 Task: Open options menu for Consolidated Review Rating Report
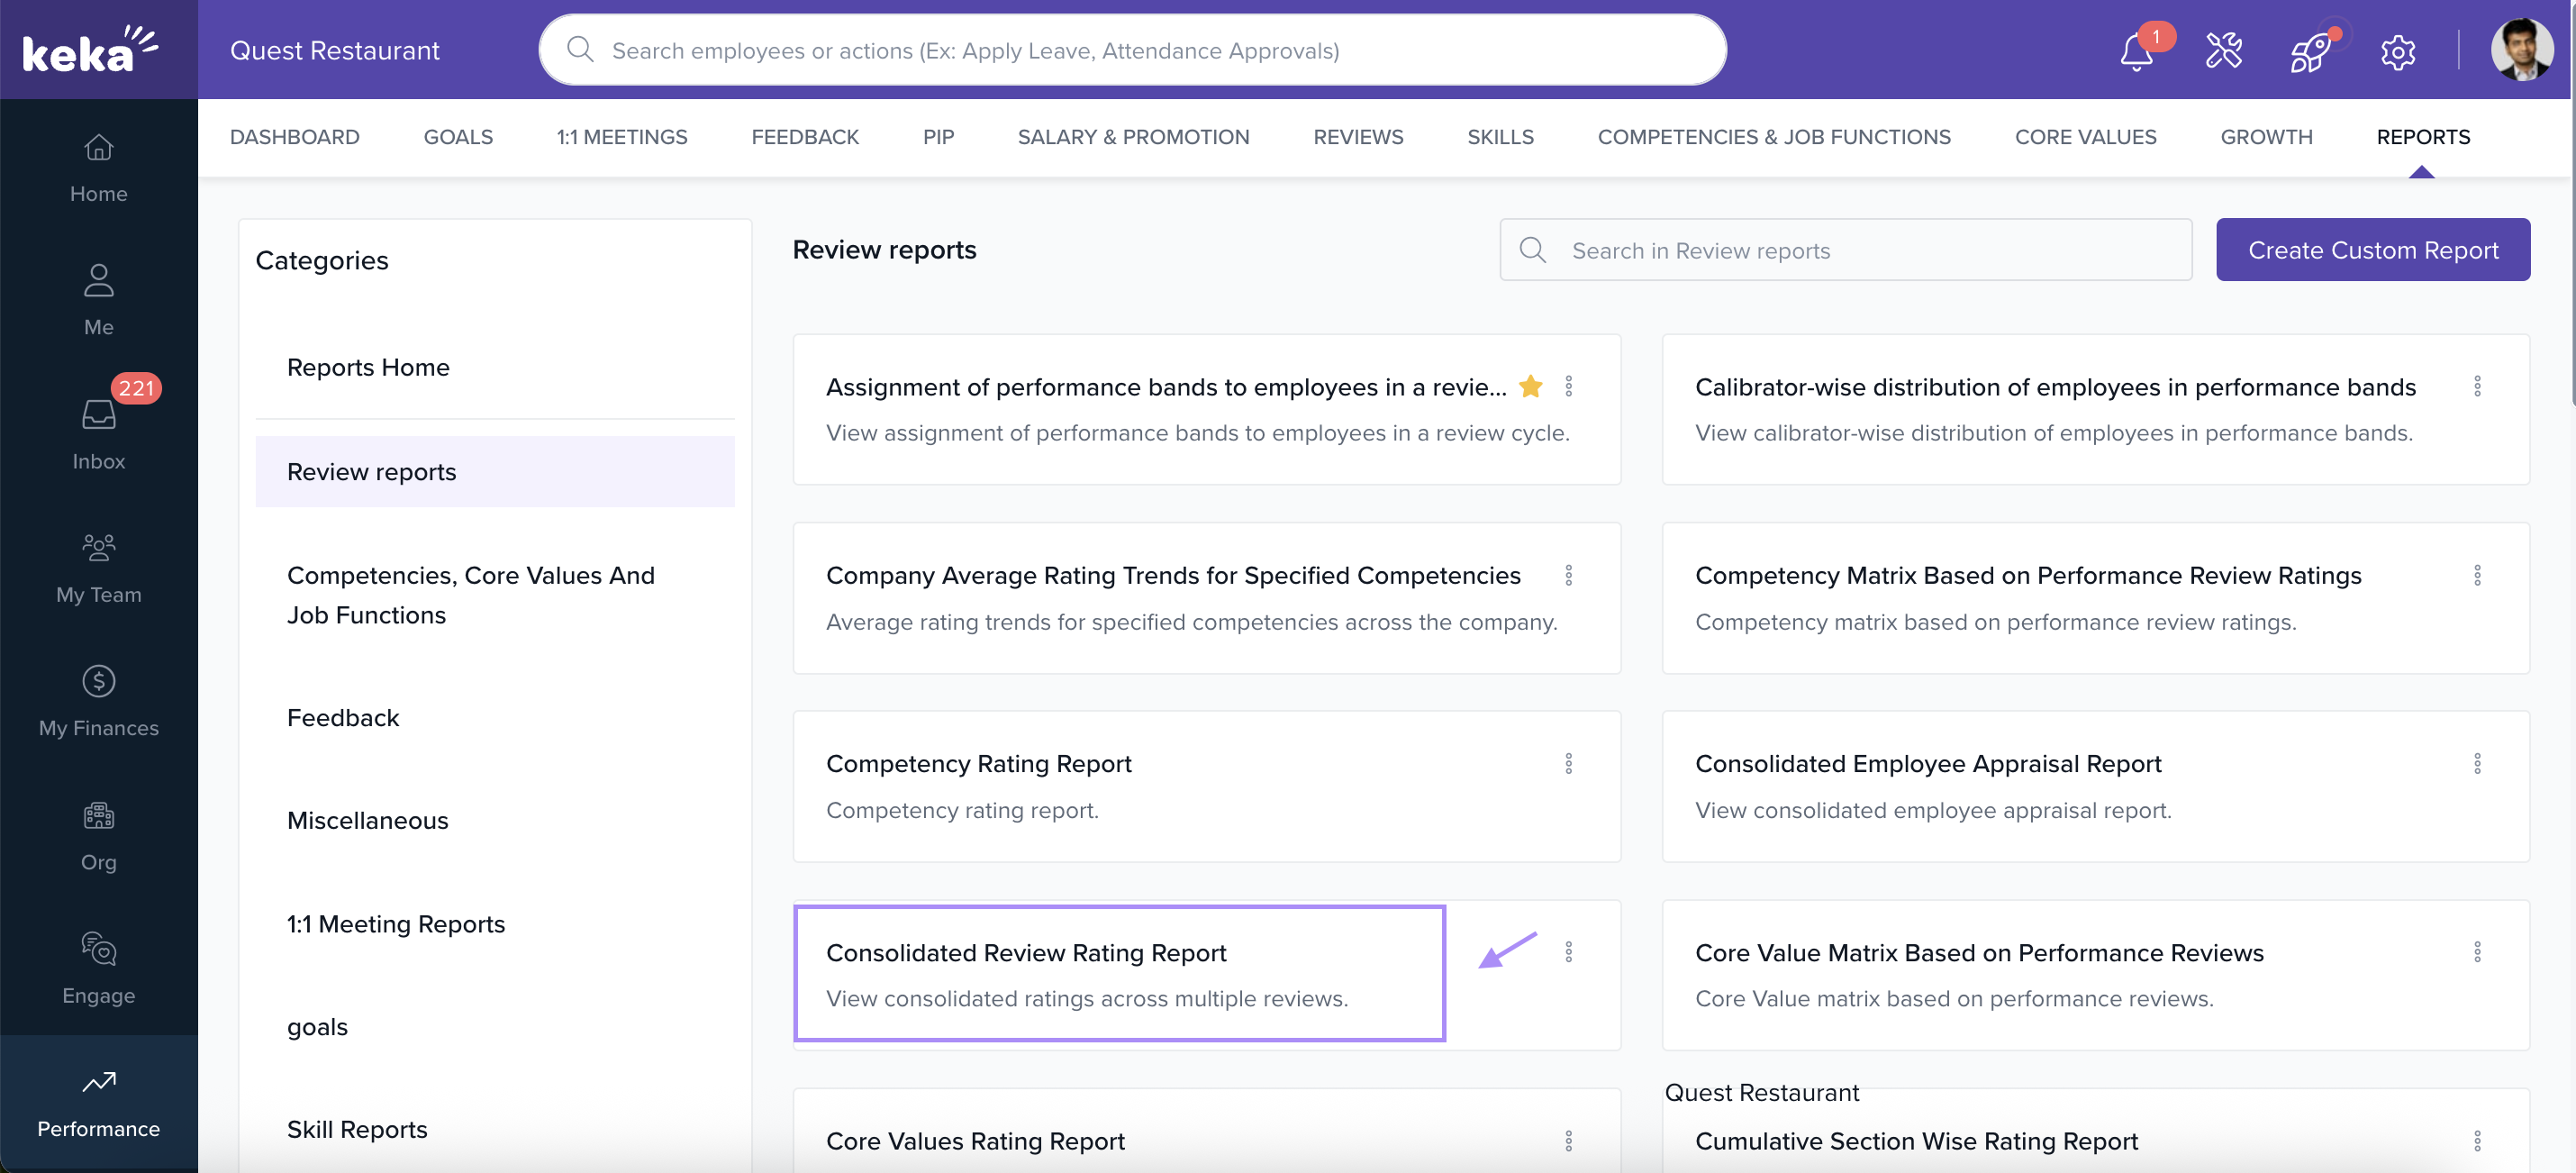[x=1568, y=951]
